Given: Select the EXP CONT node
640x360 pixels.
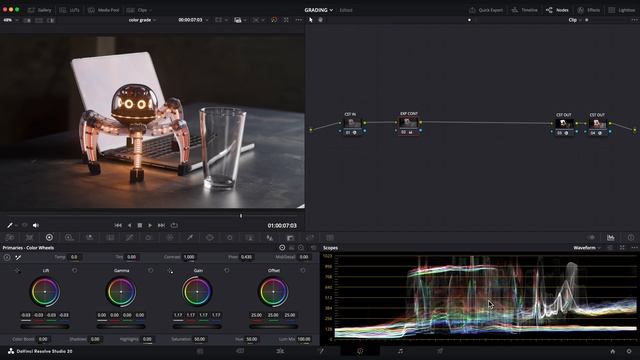Looking at the screenshot, I should pos(408,124).
